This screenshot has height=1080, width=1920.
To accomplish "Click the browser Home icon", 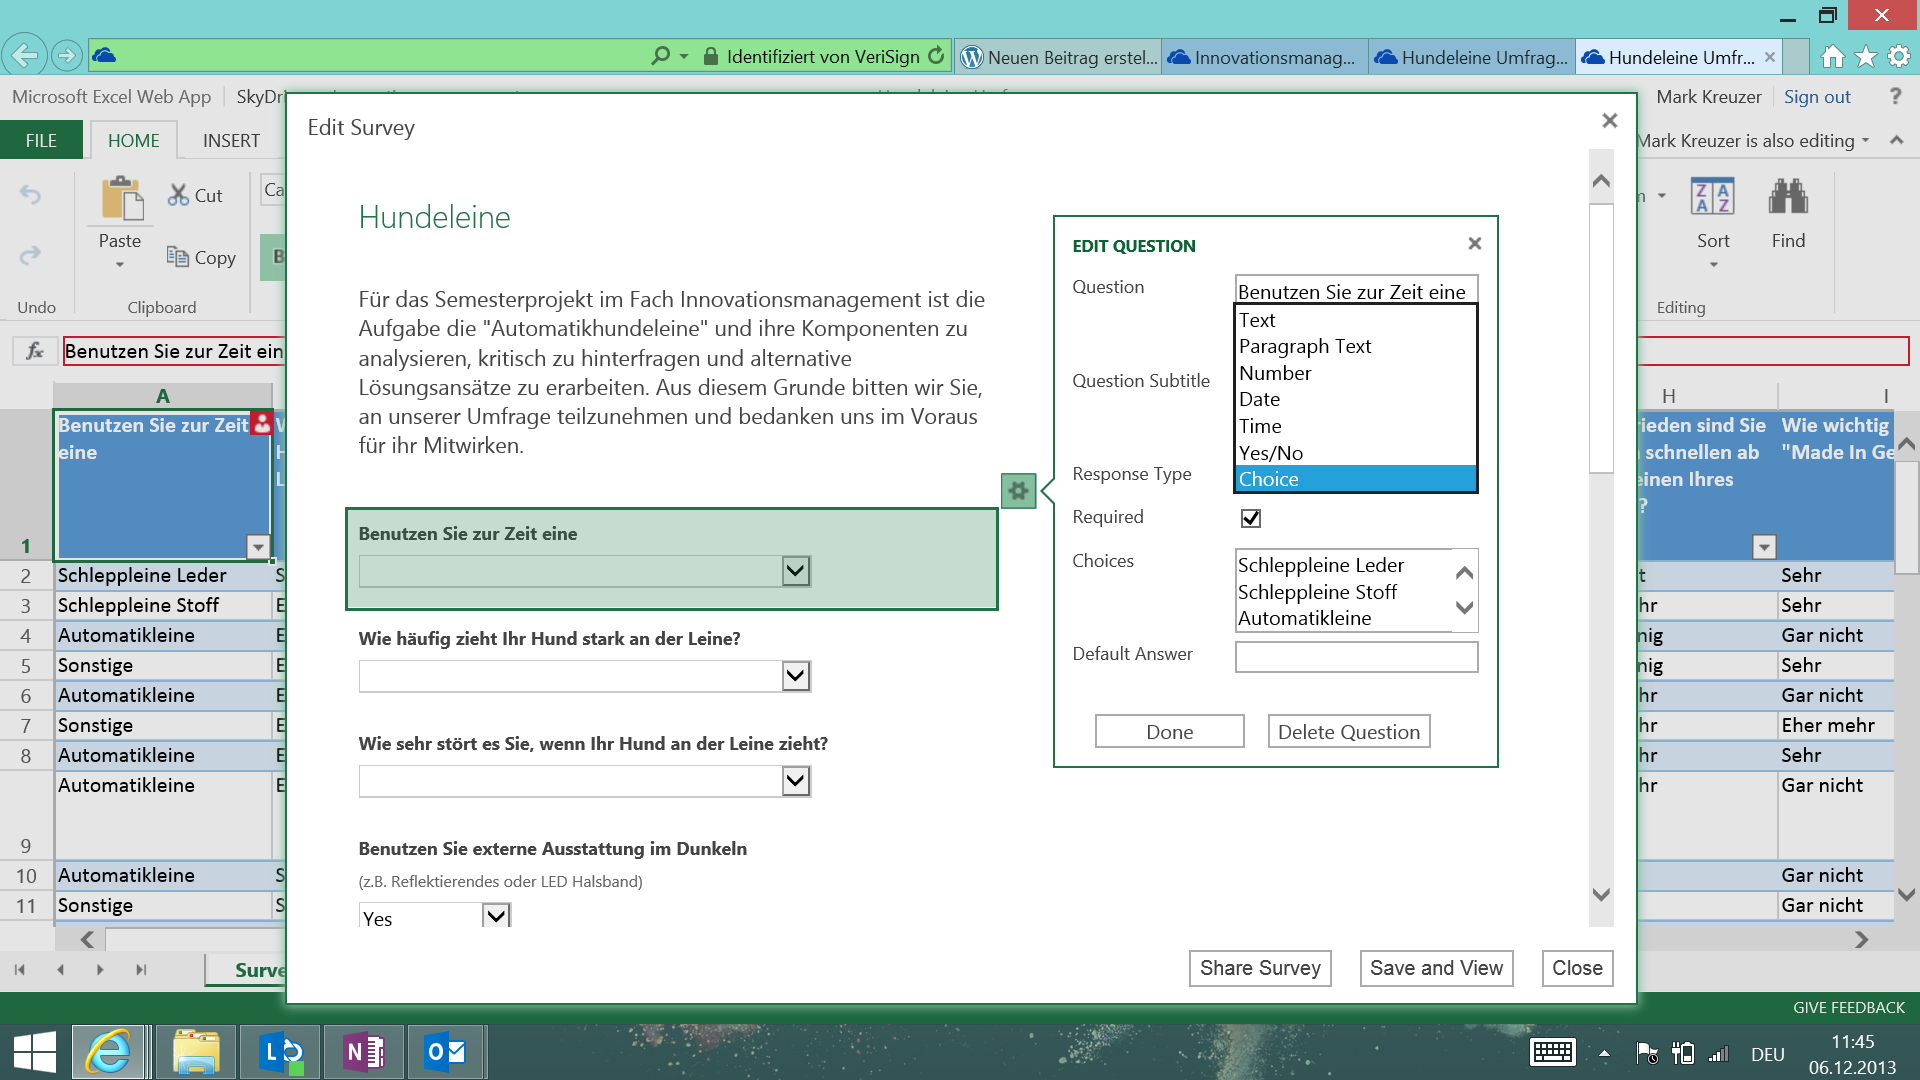I will (1832, 57).
